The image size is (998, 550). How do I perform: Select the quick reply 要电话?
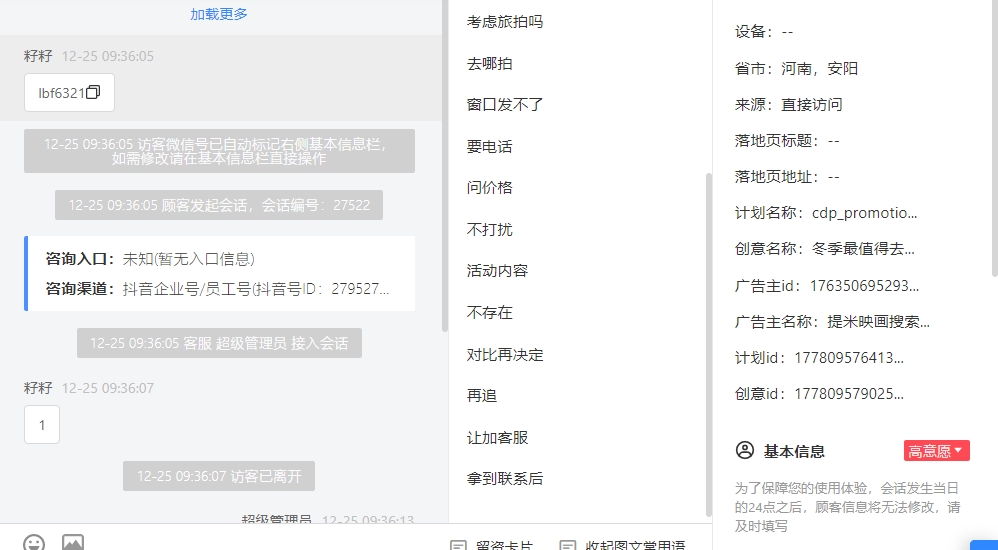pos(489,146)
